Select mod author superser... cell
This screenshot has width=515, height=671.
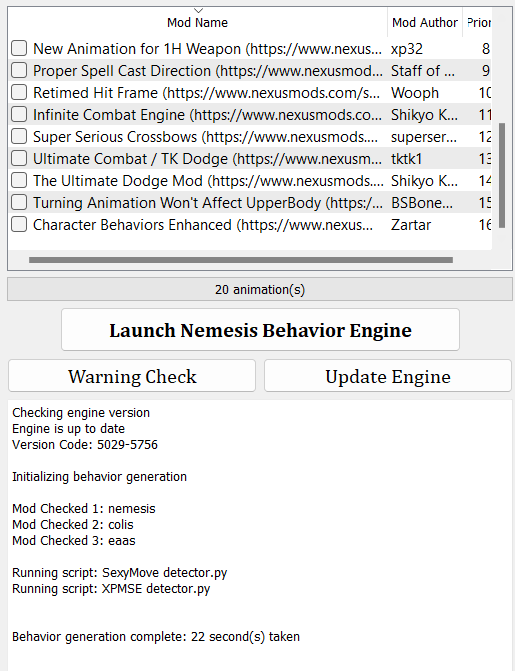click(425, 137)
